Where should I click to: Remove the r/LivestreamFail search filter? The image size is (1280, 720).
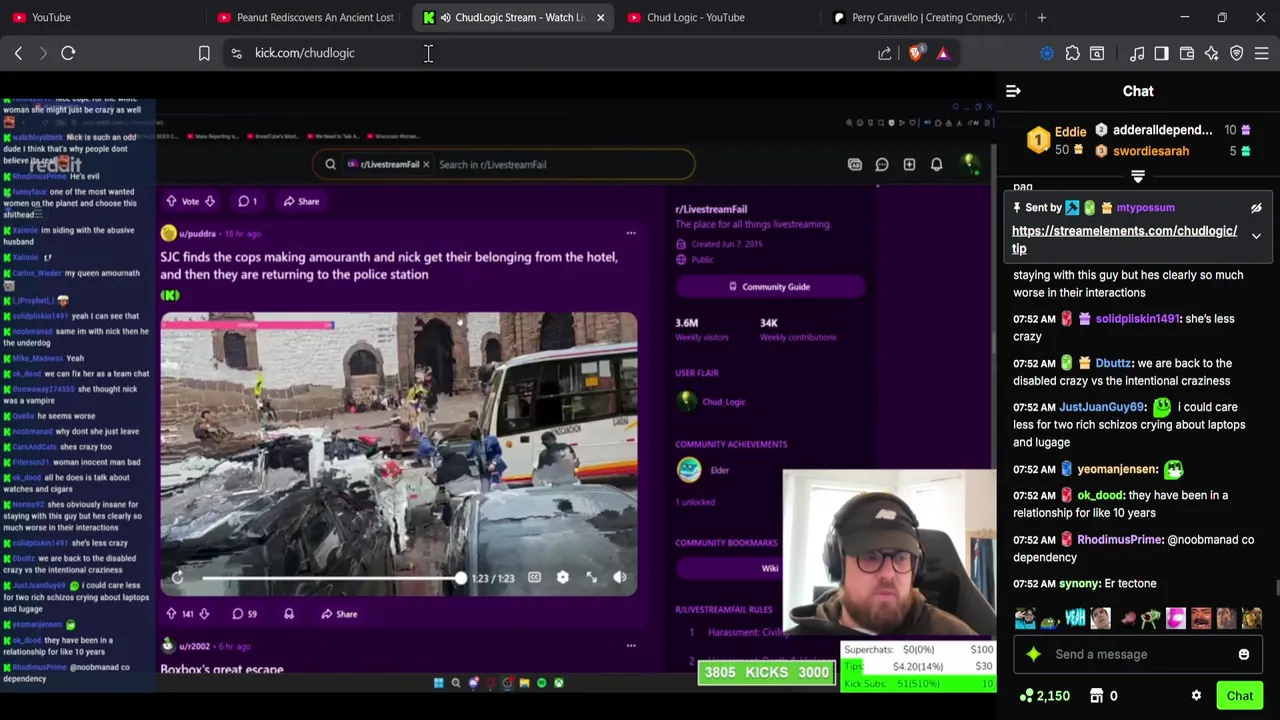click(425, 164)
